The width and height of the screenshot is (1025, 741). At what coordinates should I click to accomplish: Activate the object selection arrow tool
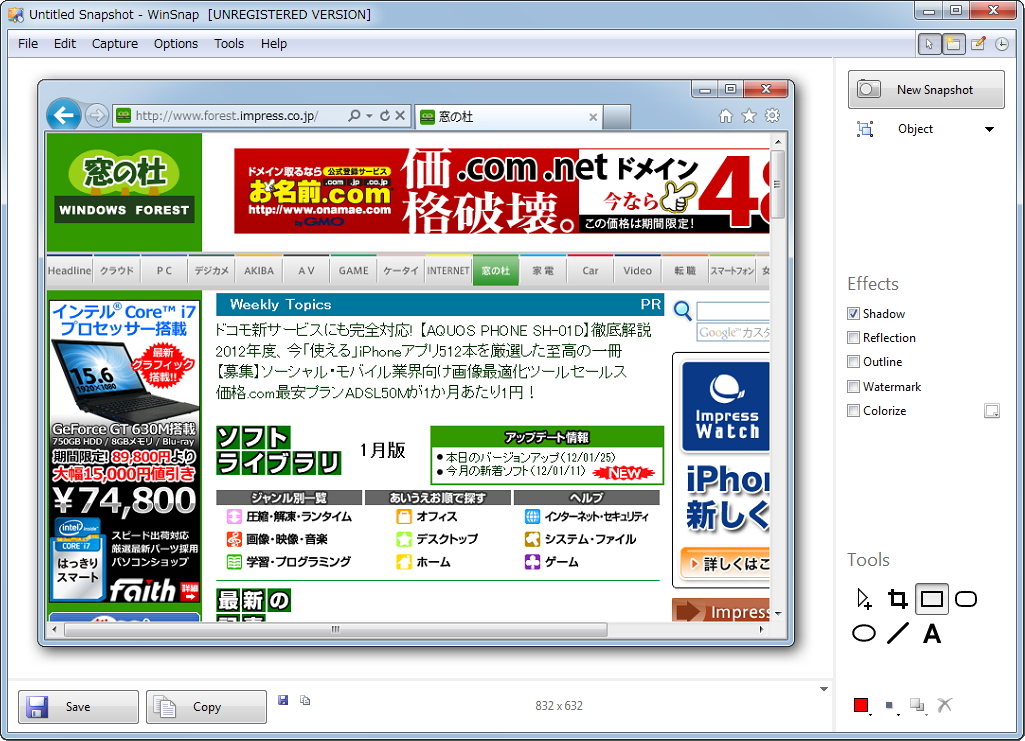pyautogui.click(x=863, y=598)
